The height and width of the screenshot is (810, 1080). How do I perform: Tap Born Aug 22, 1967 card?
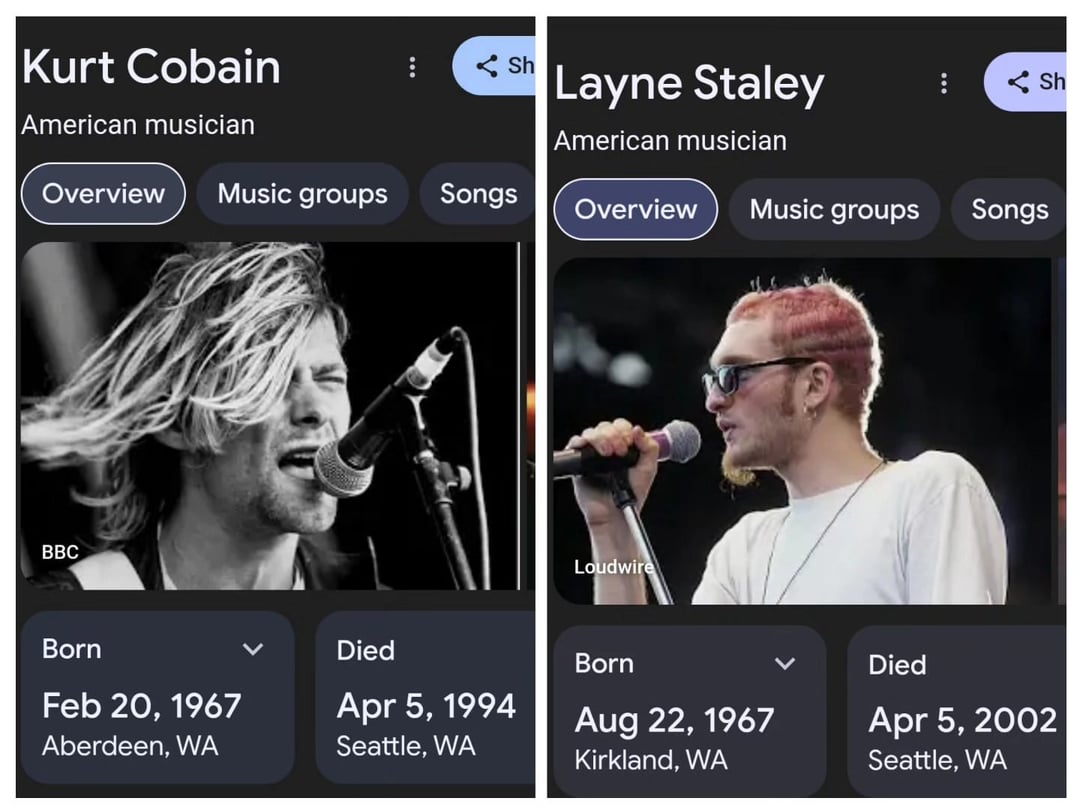[689, 711]
